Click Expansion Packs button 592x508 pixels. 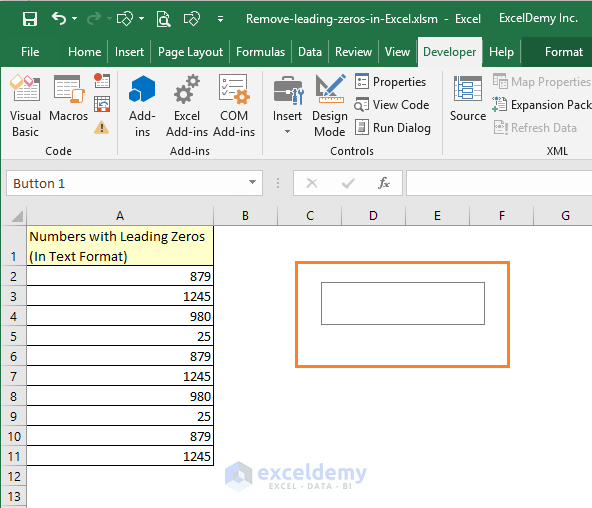tap(541, 105)
